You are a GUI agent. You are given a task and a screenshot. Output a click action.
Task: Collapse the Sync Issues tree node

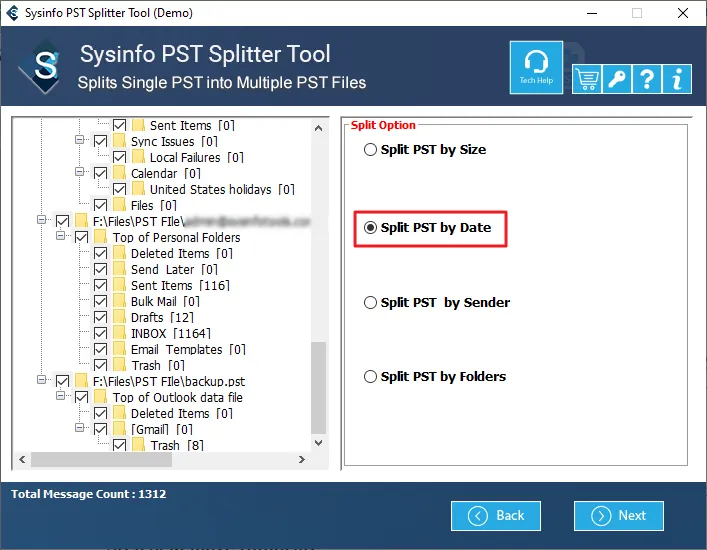79,140
